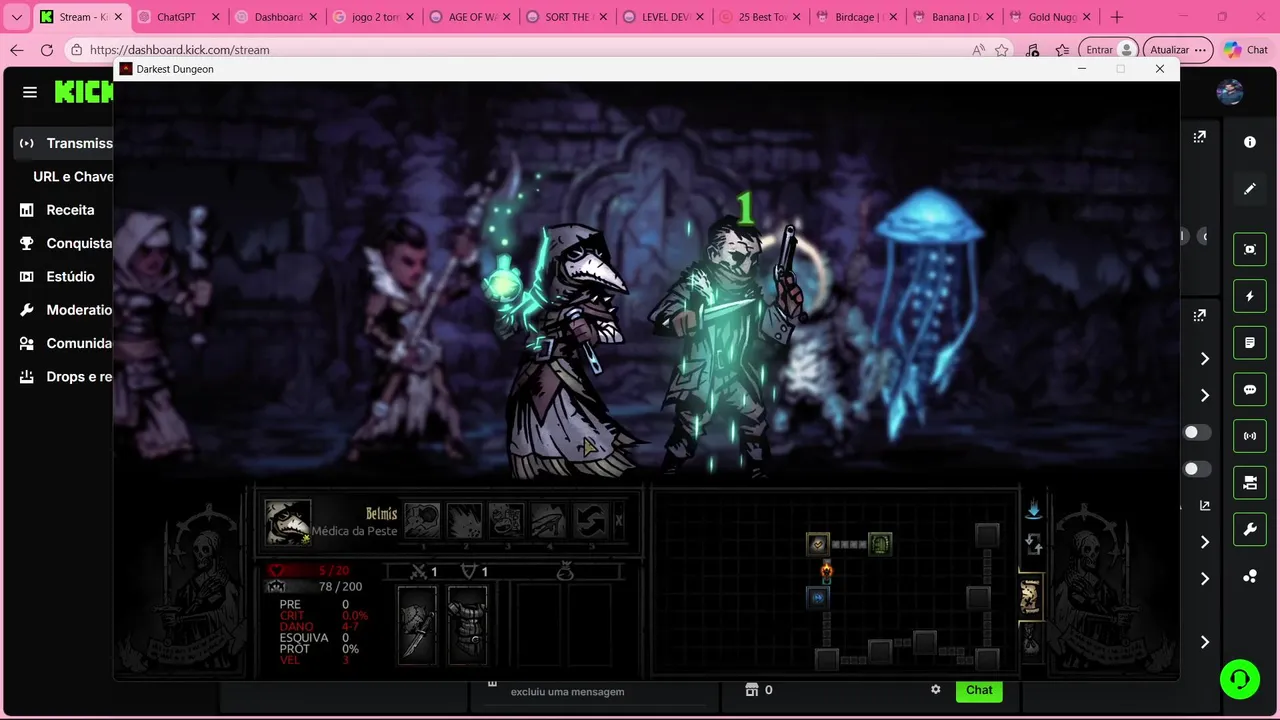Click the chat bubble sidebar icon
Screen dimensions: 1280x720
point(1249,390)
